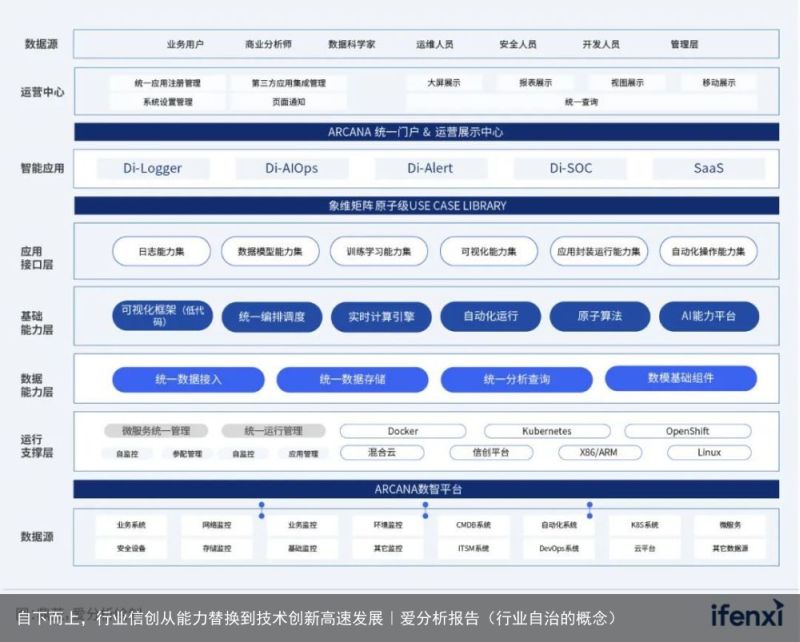
Task: Click the AI能力平台 pill
Action: click(x=709, y=316)
